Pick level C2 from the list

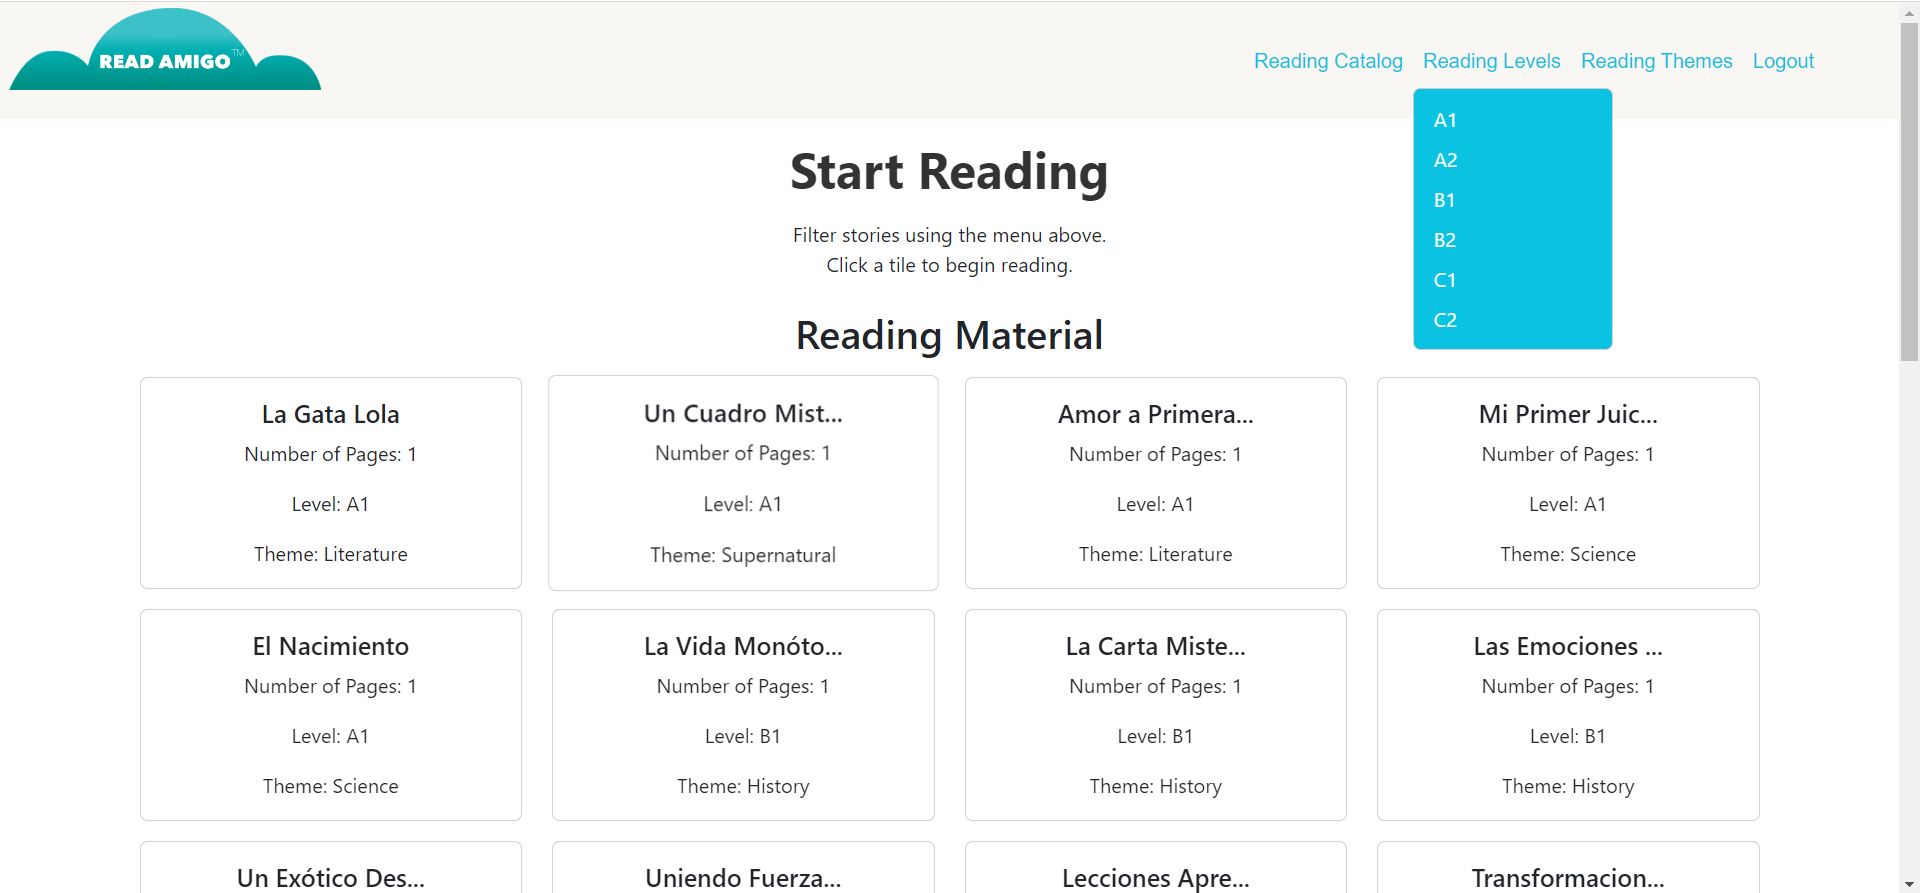pyautogui.click(x=1445, y=321)
